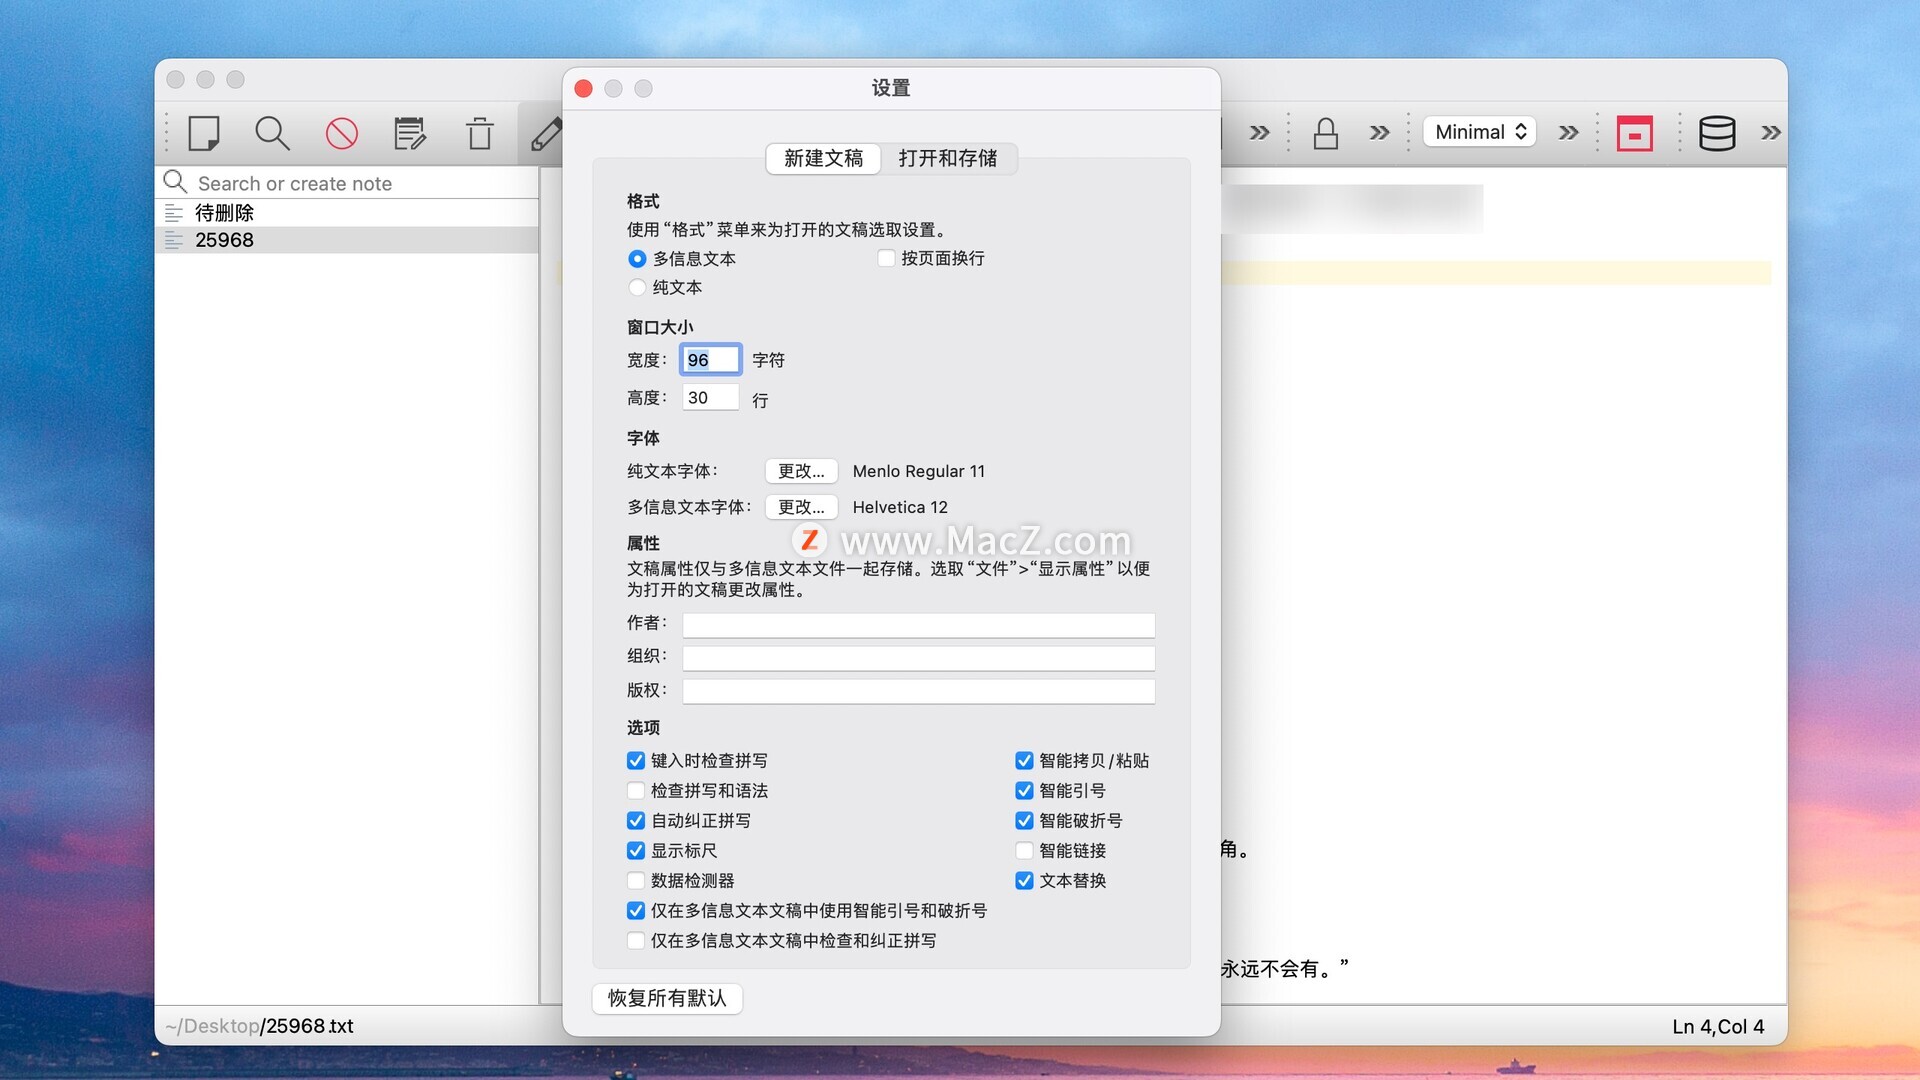Select the 纯文本 radio button
This screenshot has height=1080, width=1920.
coord(637,288)
